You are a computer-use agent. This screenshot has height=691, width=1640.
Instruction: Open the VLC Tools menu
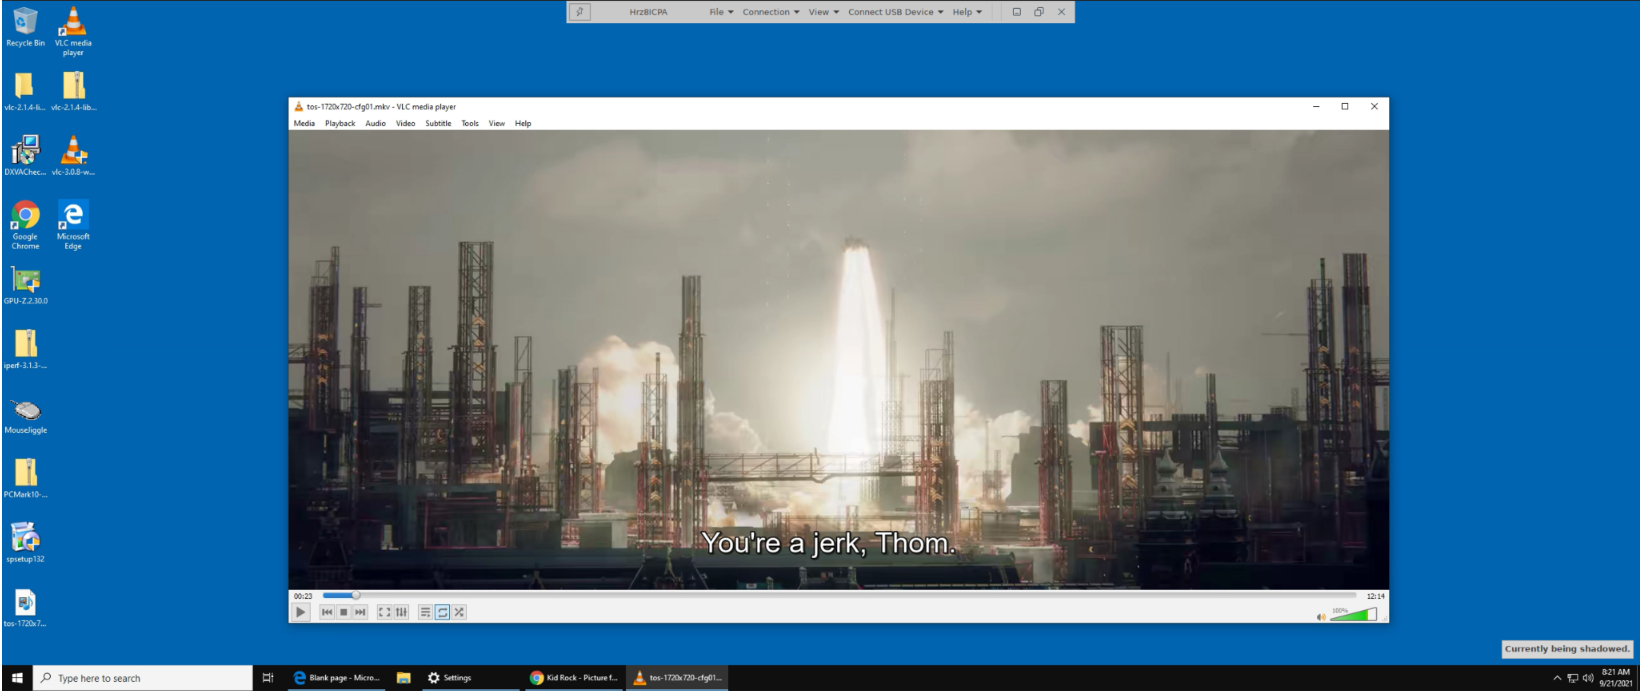[x=470, y=123]
